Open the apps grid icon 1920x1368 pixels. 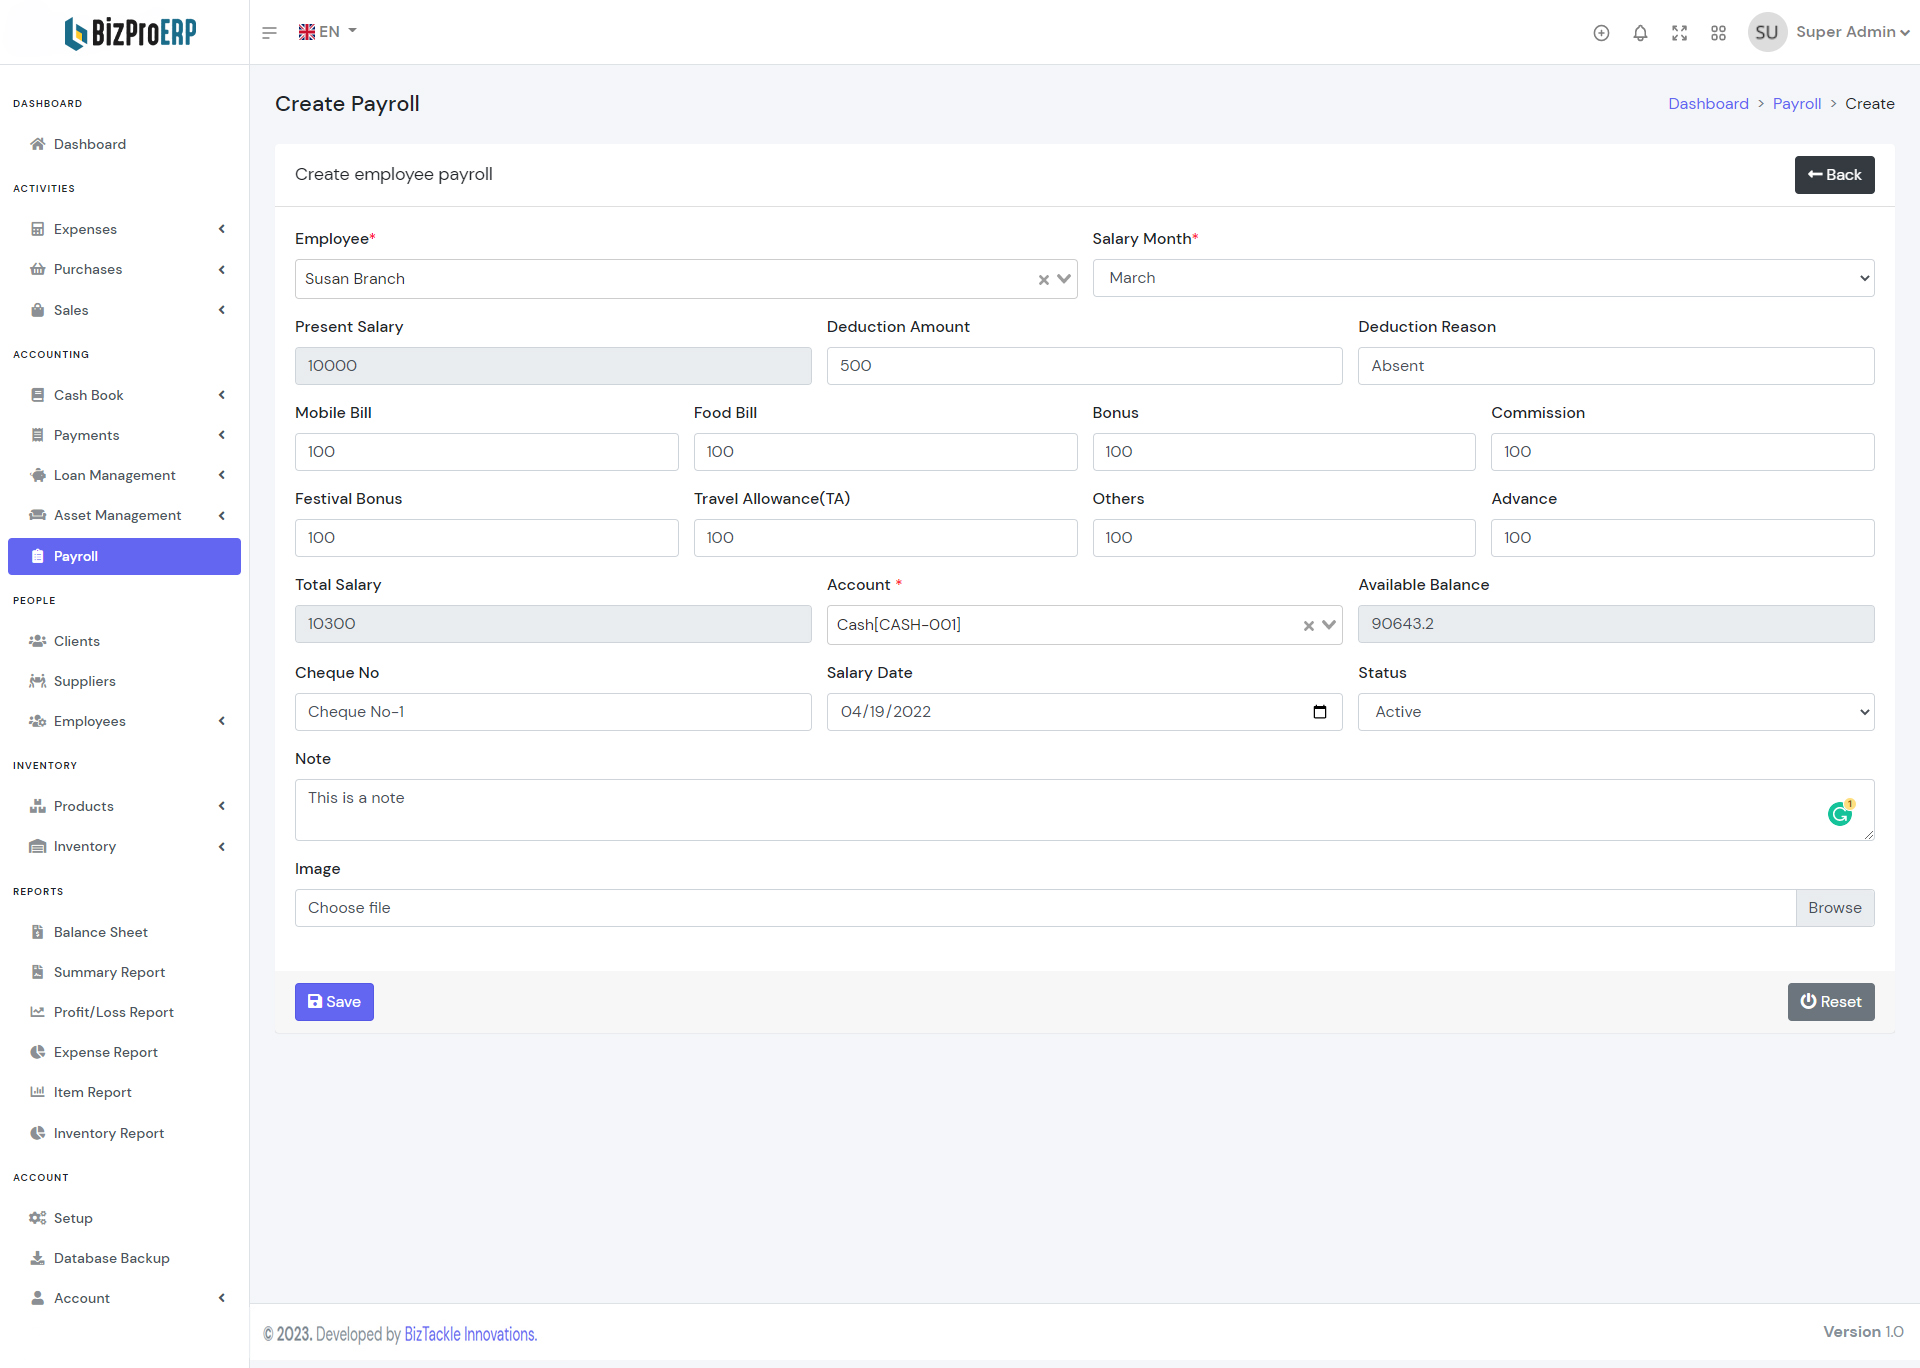click(1718, 33)
